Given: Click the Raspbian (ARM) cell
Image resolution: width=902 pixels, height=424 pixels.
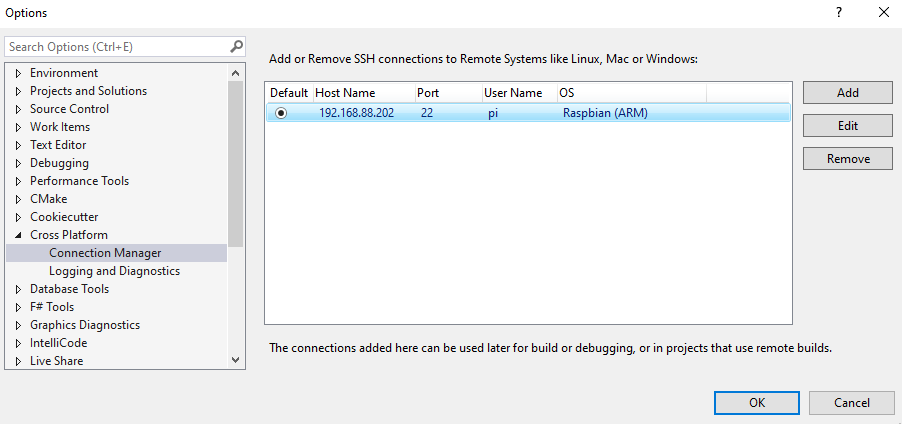Looking at the screenshot, I should click(x=605, y=113).
